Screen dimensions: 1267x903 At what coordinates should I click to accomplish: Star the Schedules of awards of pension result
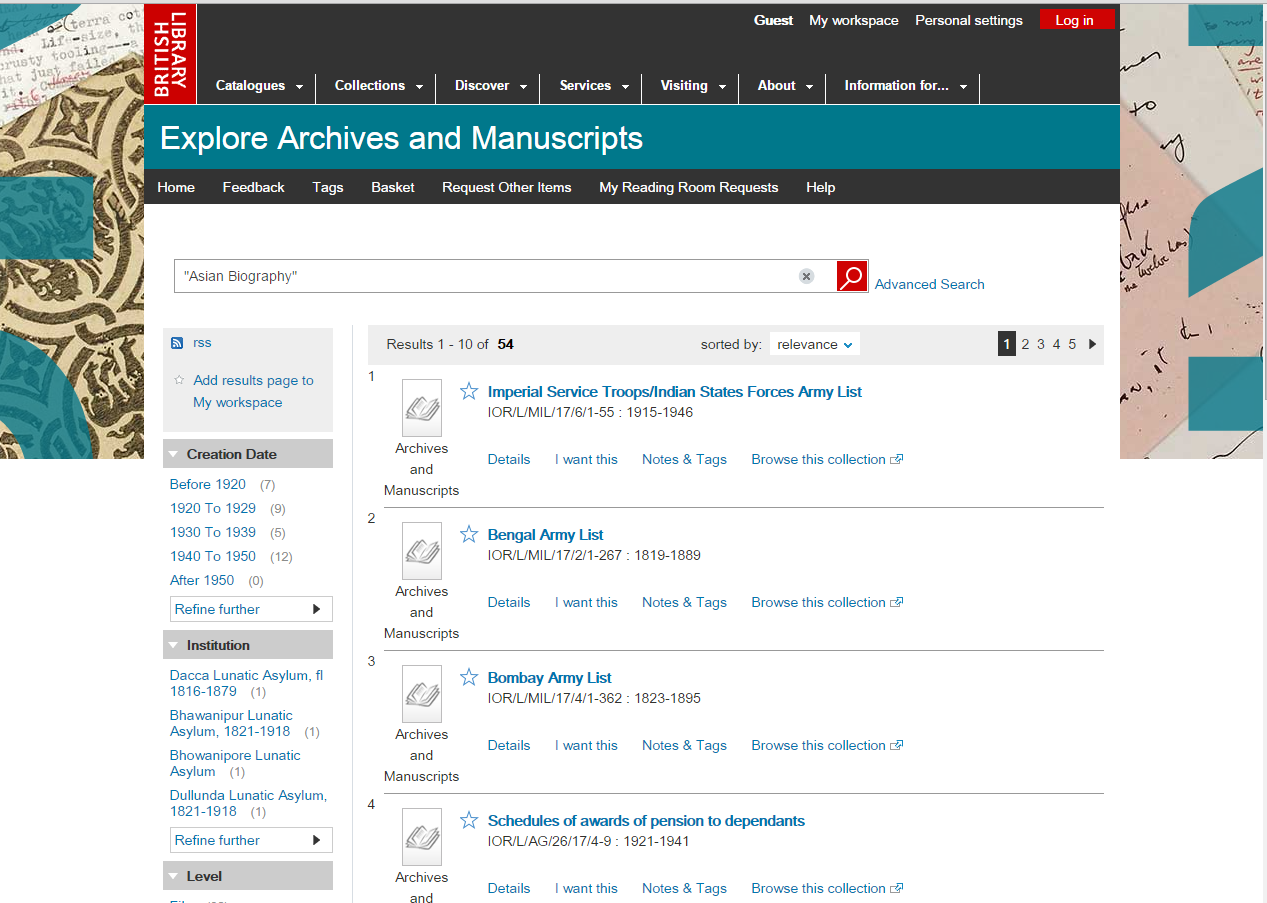[469, 820]
